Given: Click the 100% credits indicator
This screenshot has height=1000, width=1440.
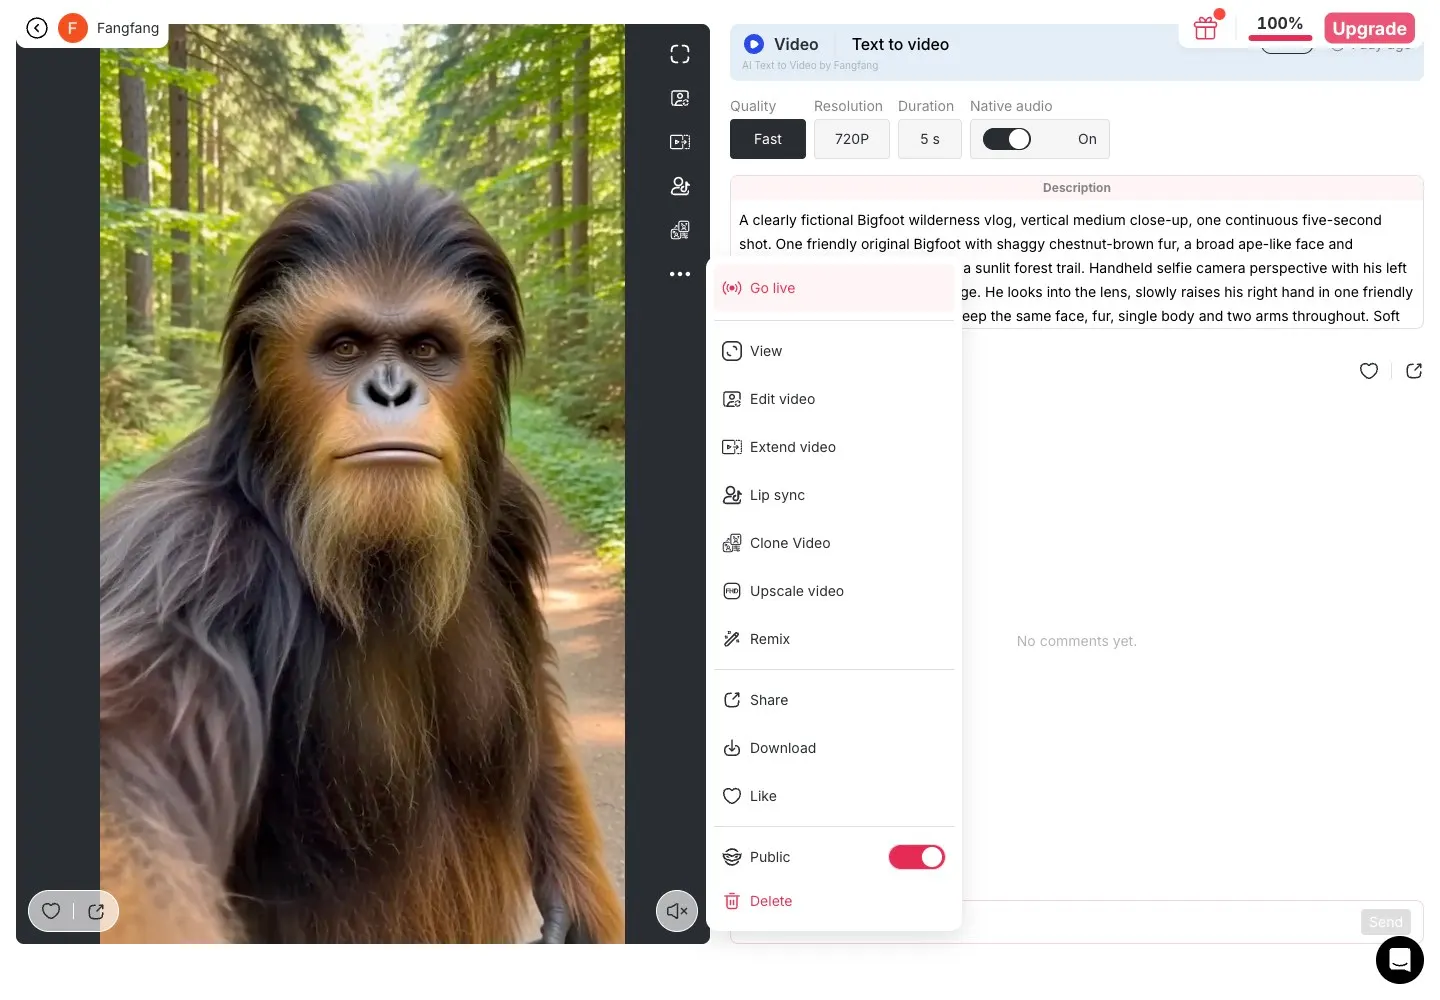Looking at the screenshot, I should pyautogui.click(x=1280, y=26).
